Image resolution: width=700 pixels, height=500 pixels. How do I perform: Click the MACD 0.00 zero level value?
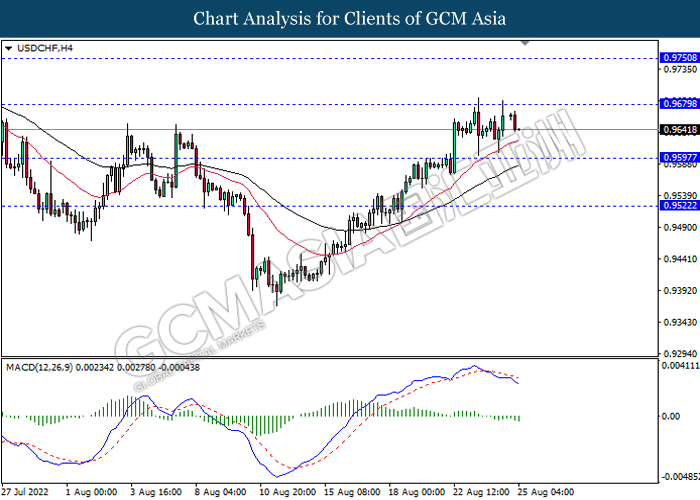(671, 416)
